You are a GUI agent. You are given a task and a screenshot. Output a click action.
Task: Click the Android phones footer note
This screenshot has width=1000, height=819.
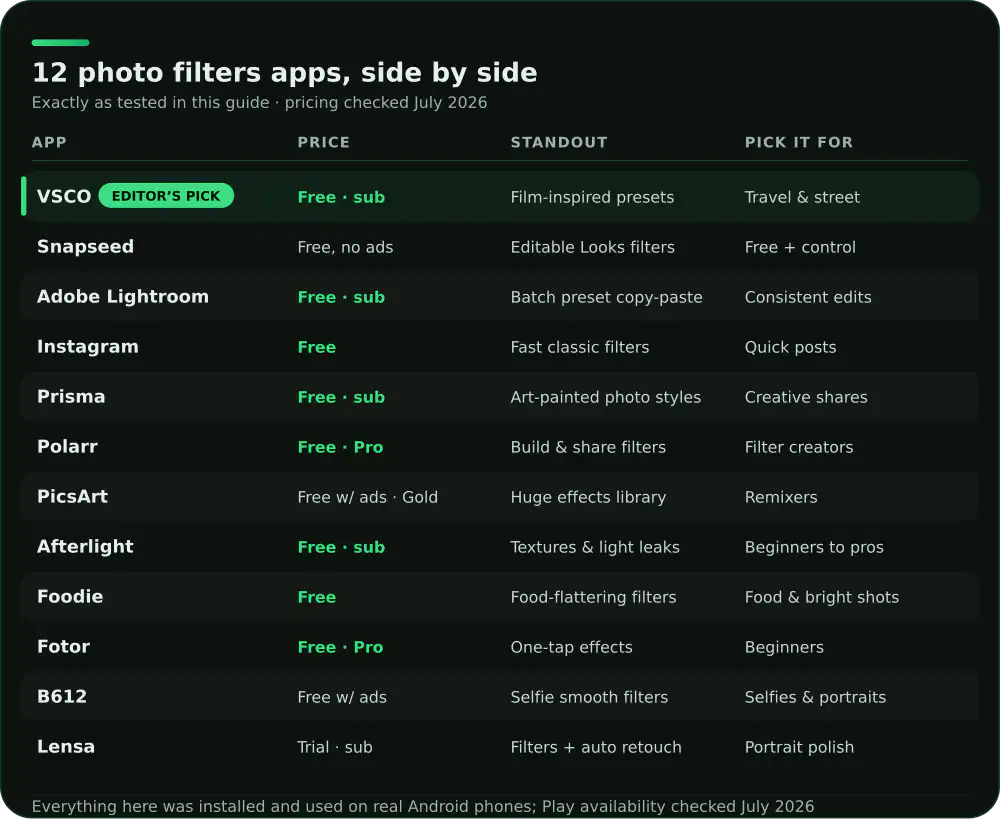[423, 806]
